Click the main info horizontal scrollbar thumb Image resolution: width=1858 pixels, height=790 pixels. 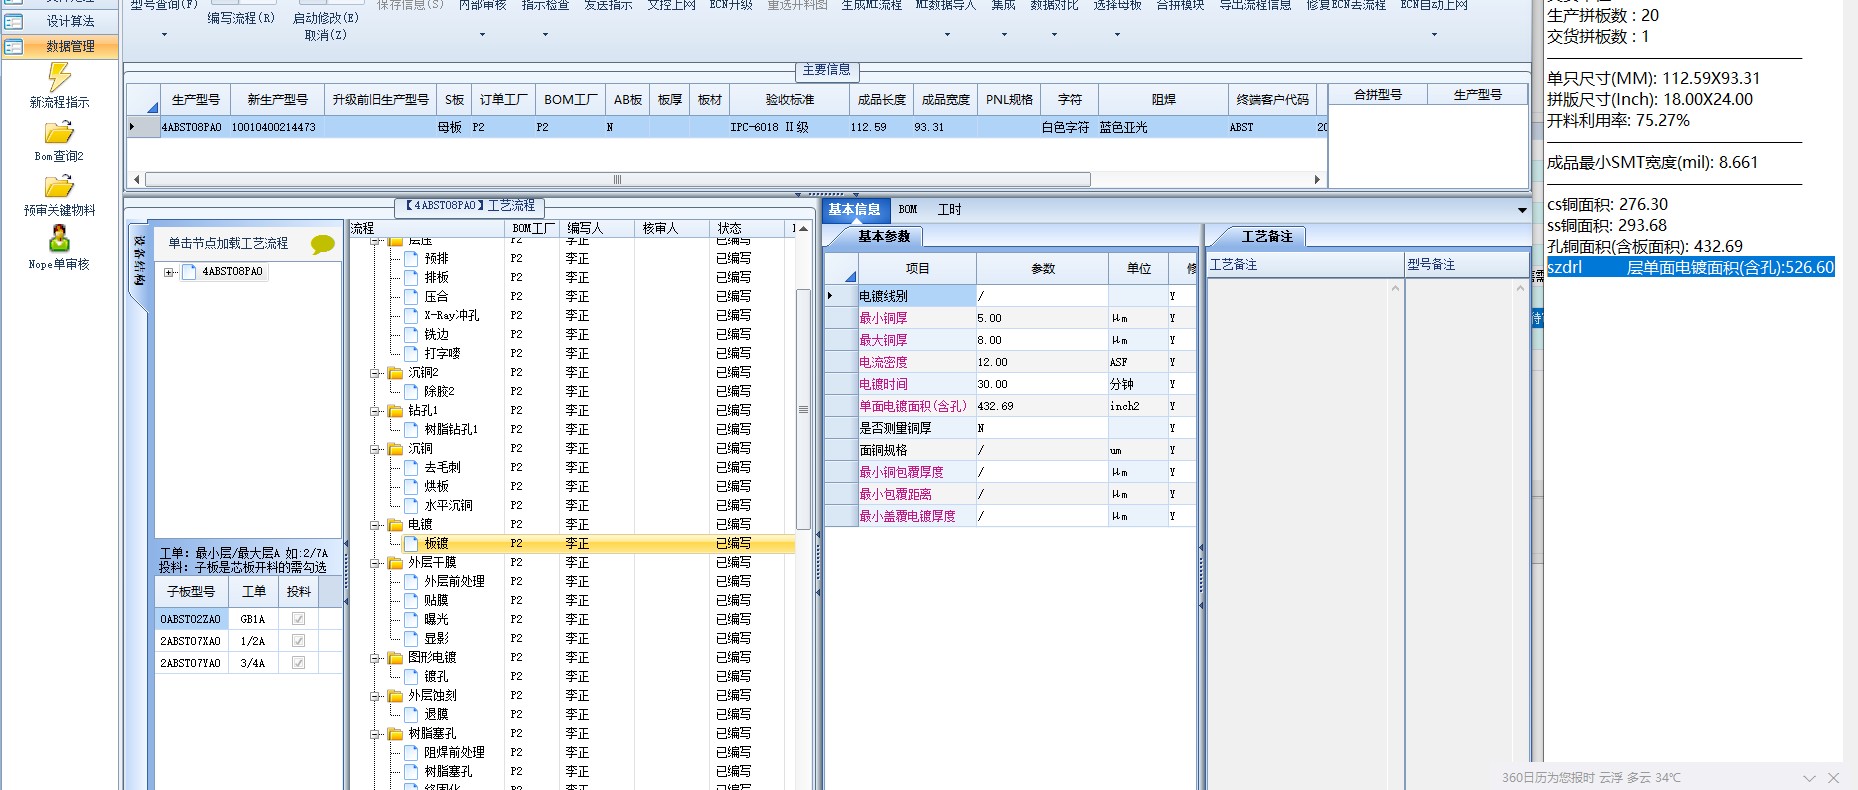(617, 180)
